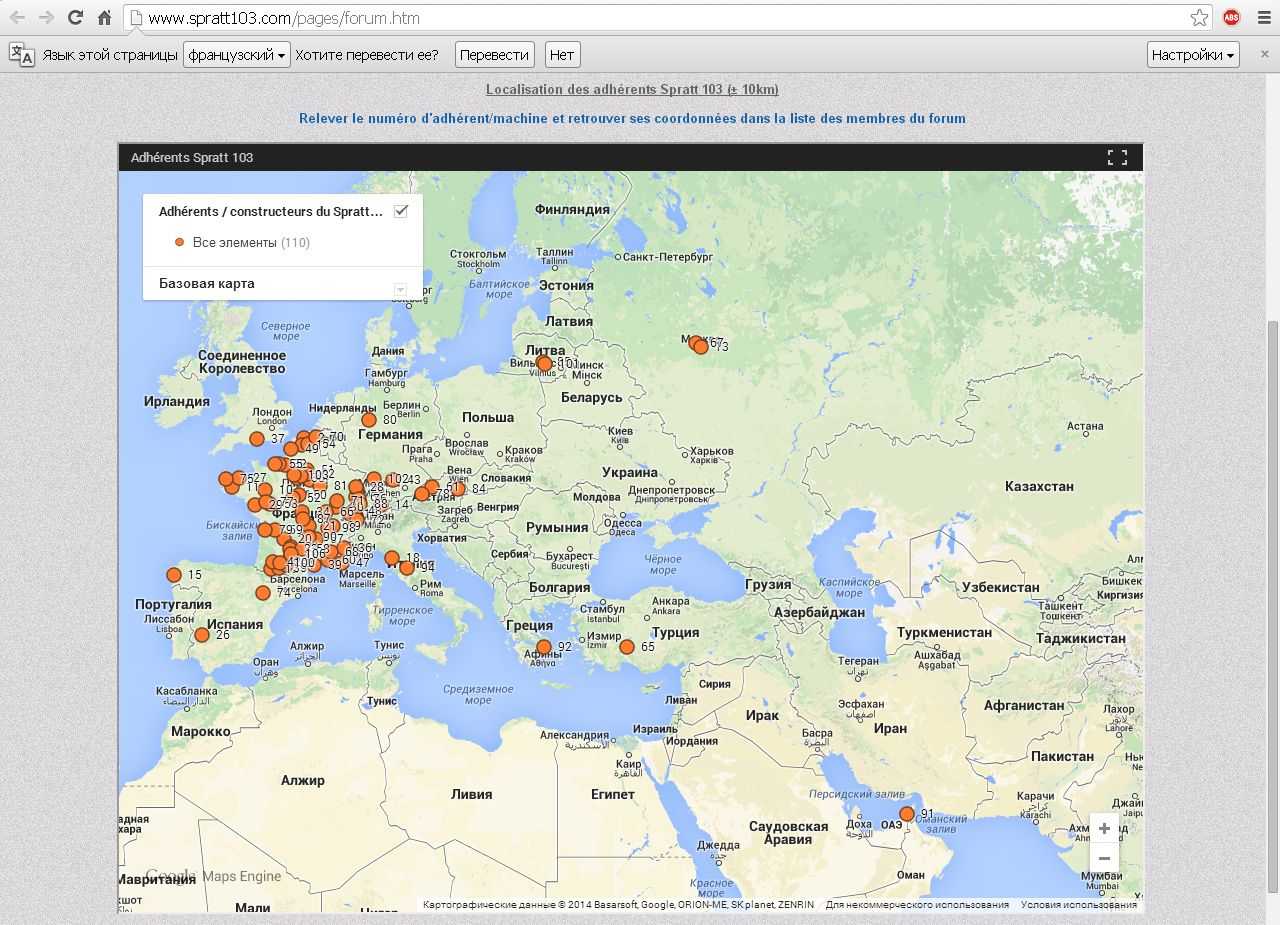Viewport: 1280px width, 925px height.
Task: Select map marker labeled 73 near Moscow
Action: [x=701, y=346]
